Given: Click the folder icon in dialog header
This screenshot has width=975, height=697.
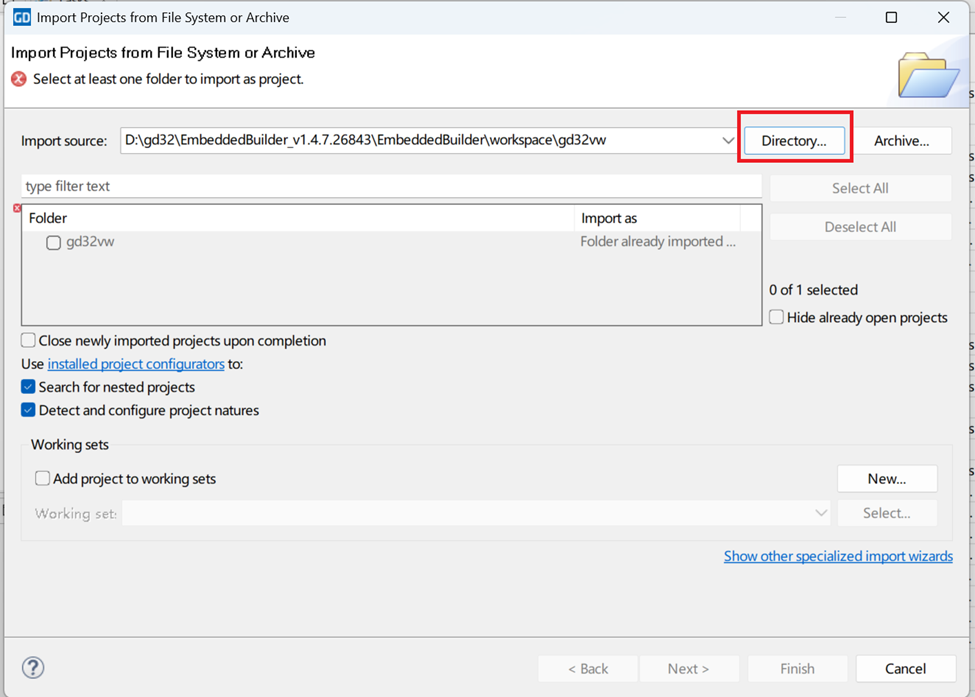Looking at the screenshot, I should (928, 75).
